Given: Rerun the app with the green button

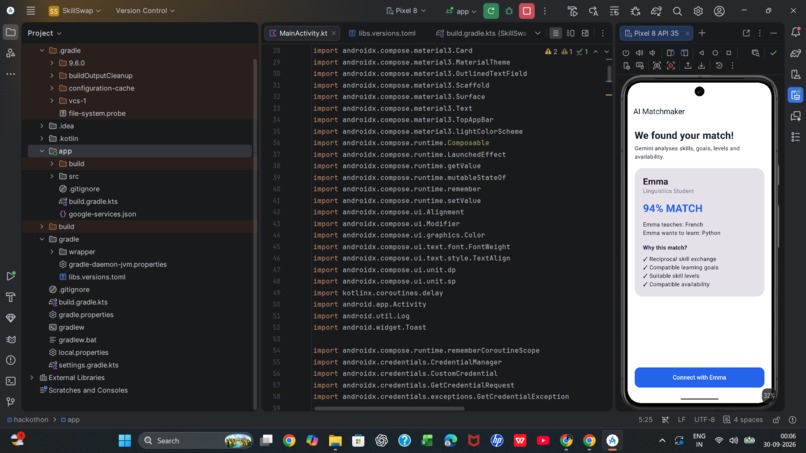Looking at the screenshot, I should pyautogui.click(x=491, y=11).
